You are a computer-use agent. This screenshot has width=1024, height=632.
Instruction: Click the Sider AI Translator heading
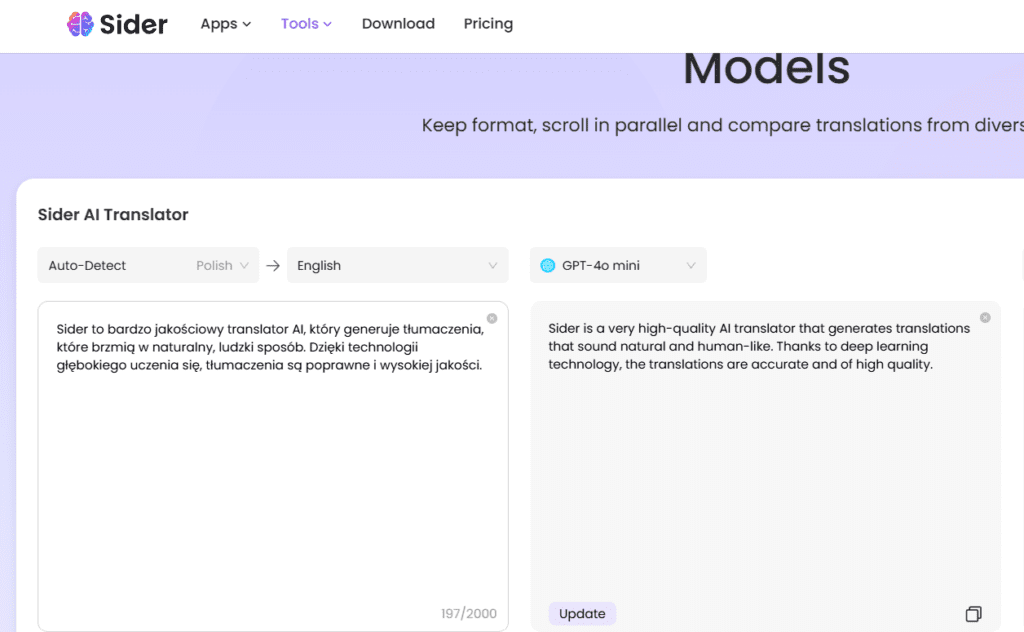point(113,214)
